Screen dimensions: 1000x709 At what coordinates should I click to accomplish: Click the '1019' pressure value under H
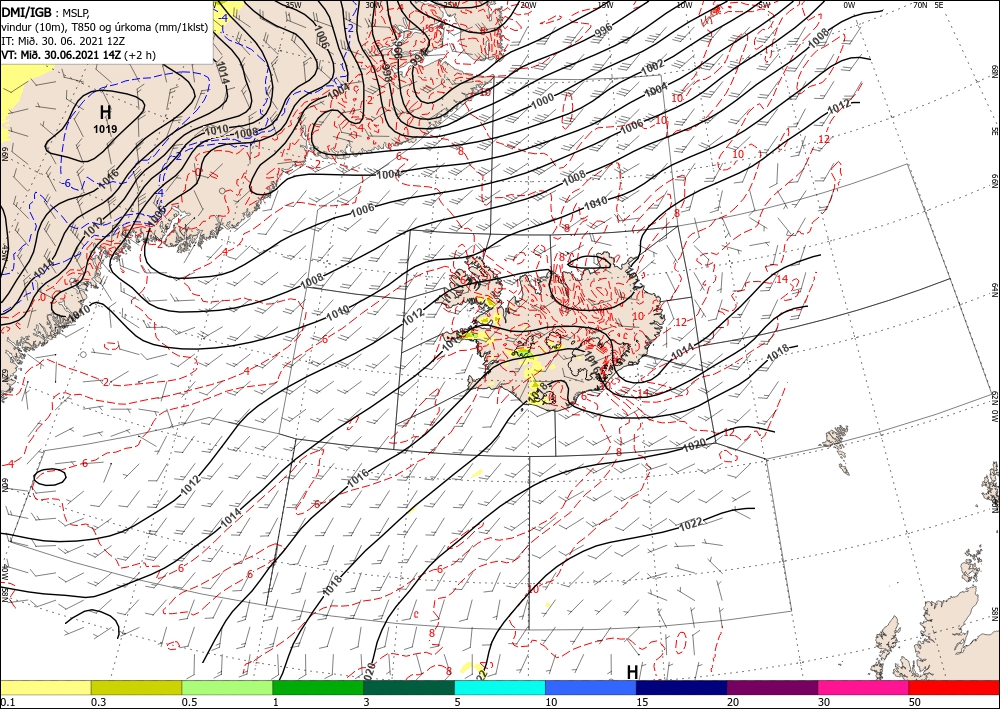tap(105, 129)
